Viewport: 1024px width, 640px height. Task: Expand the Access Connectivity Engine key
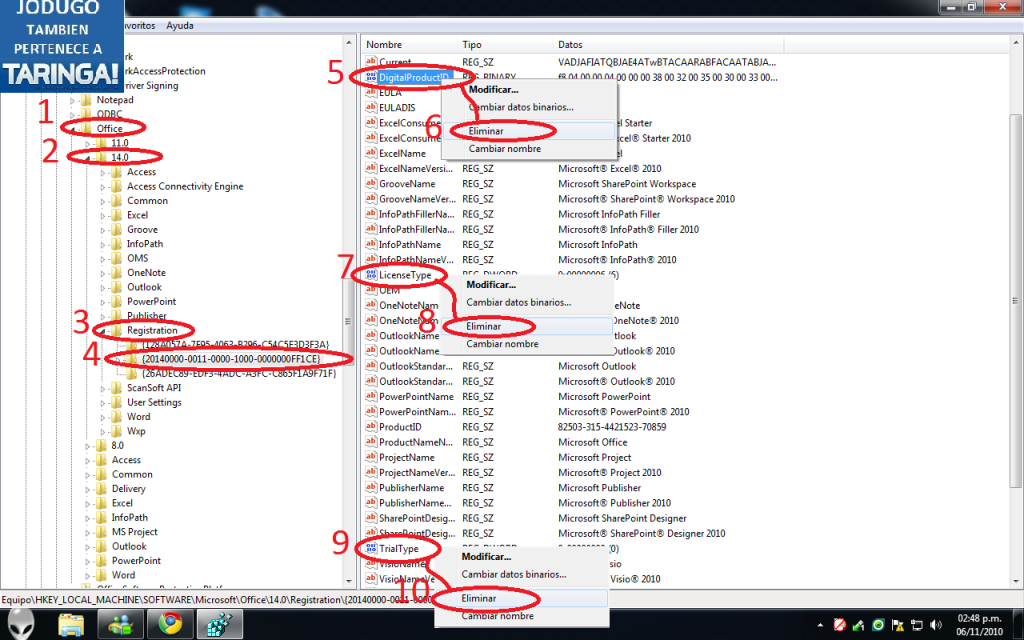point(103,186)
